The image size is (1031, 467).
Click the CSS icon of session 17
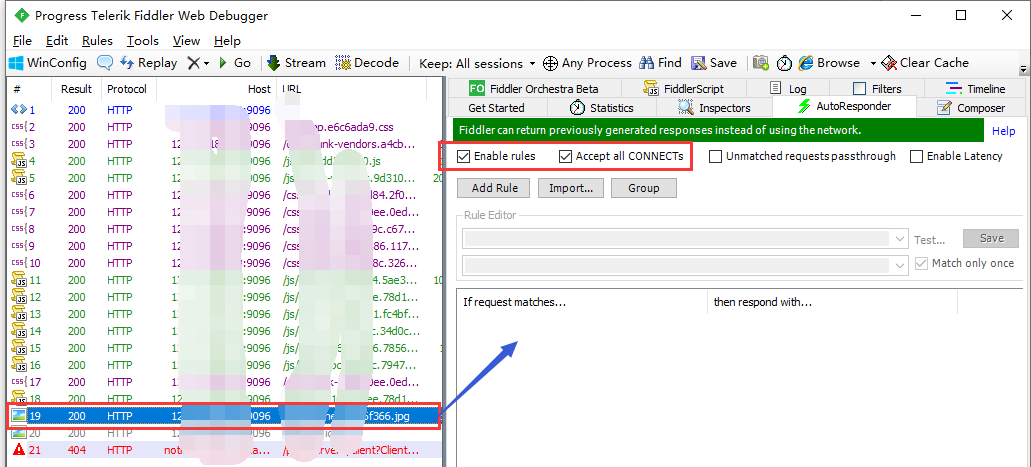coord(18,381)
